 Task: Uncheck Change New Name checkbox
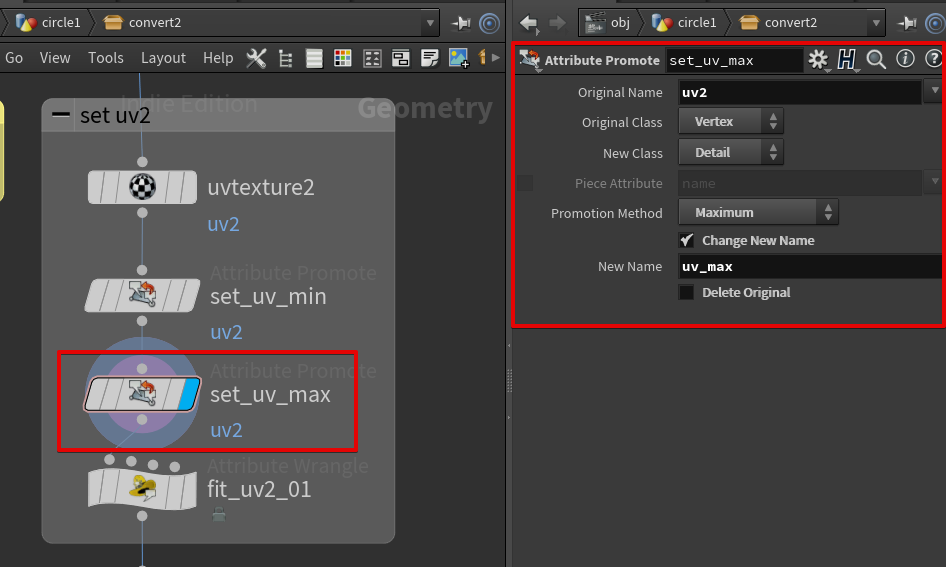[686, 240]
